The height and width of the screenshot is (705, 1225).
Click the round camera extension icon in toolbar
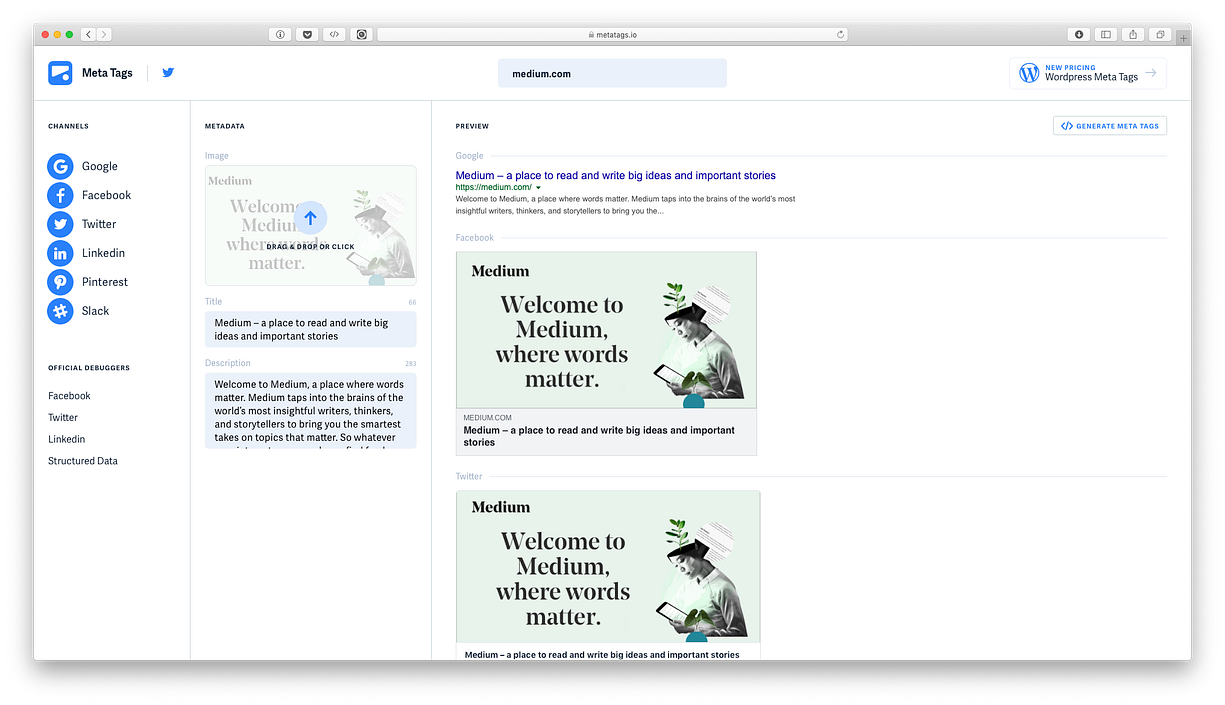tap(361, 34)
